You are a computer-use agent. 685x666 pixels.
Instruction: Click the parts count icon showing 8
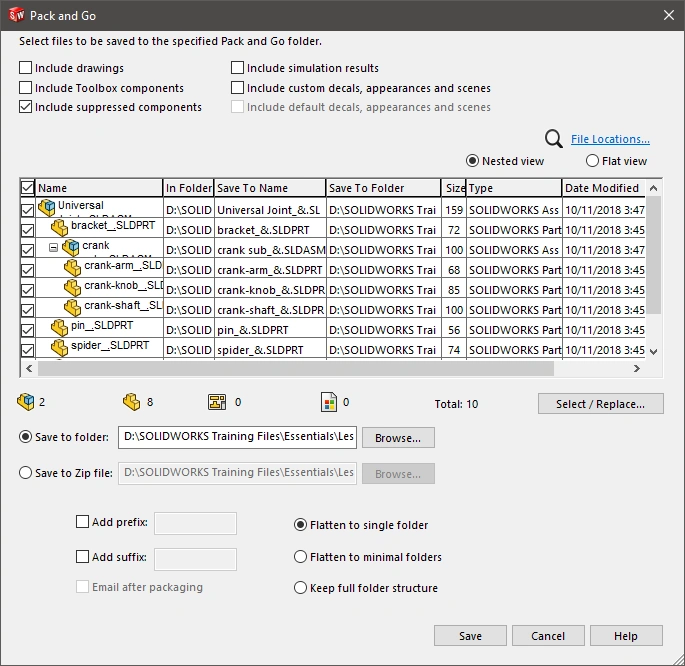point(131,402)
